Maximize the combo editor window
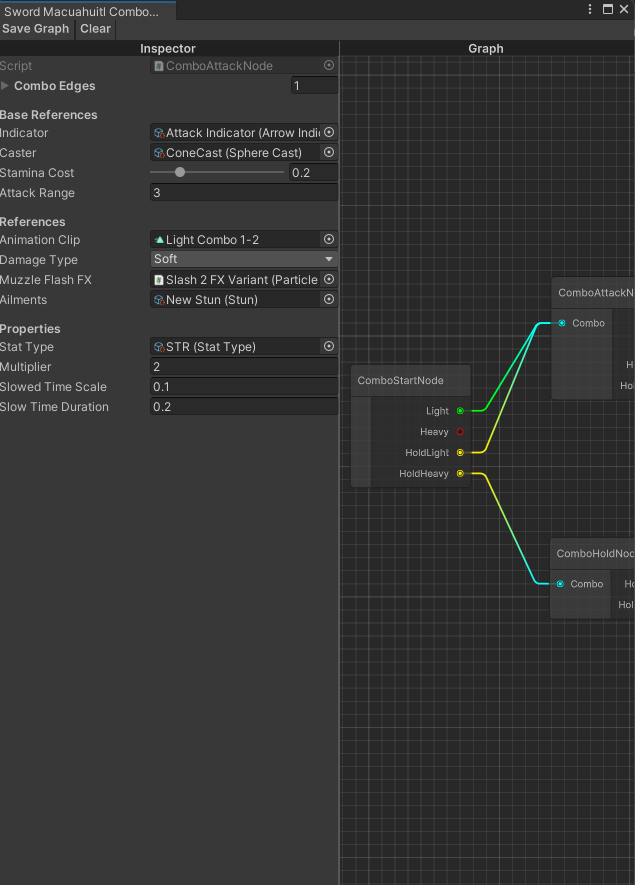635x885 pixels. [x=608, y=9]
